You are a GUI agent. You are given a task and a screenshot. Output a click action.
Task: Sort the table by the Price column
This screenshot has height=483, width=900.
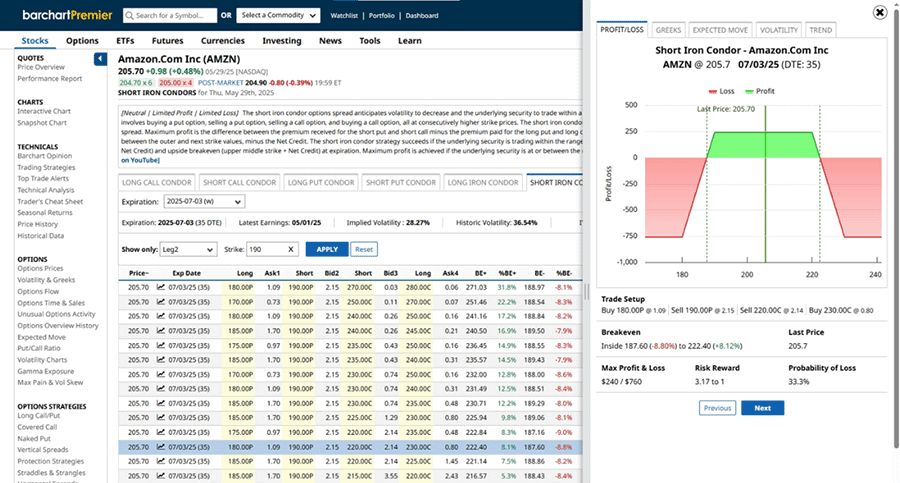tap(138, 273)
